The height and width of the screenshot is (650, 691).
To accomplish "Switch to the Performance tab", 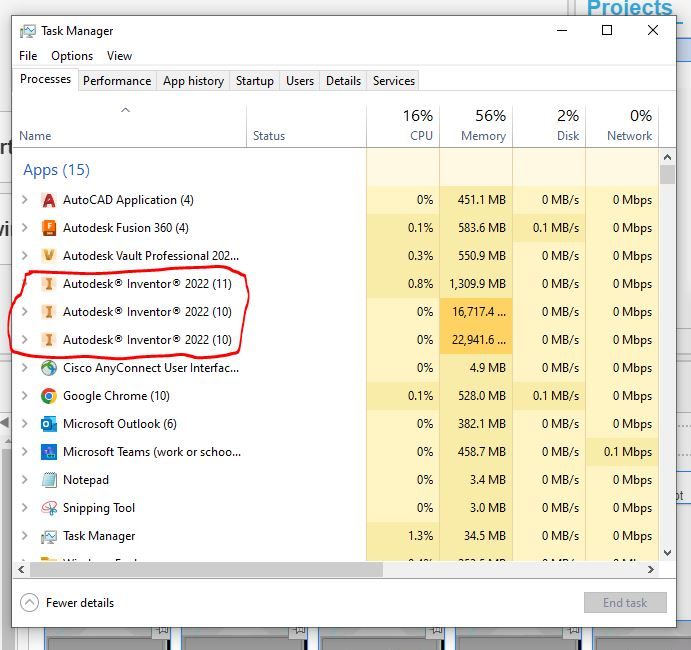I will coord(117,81).
